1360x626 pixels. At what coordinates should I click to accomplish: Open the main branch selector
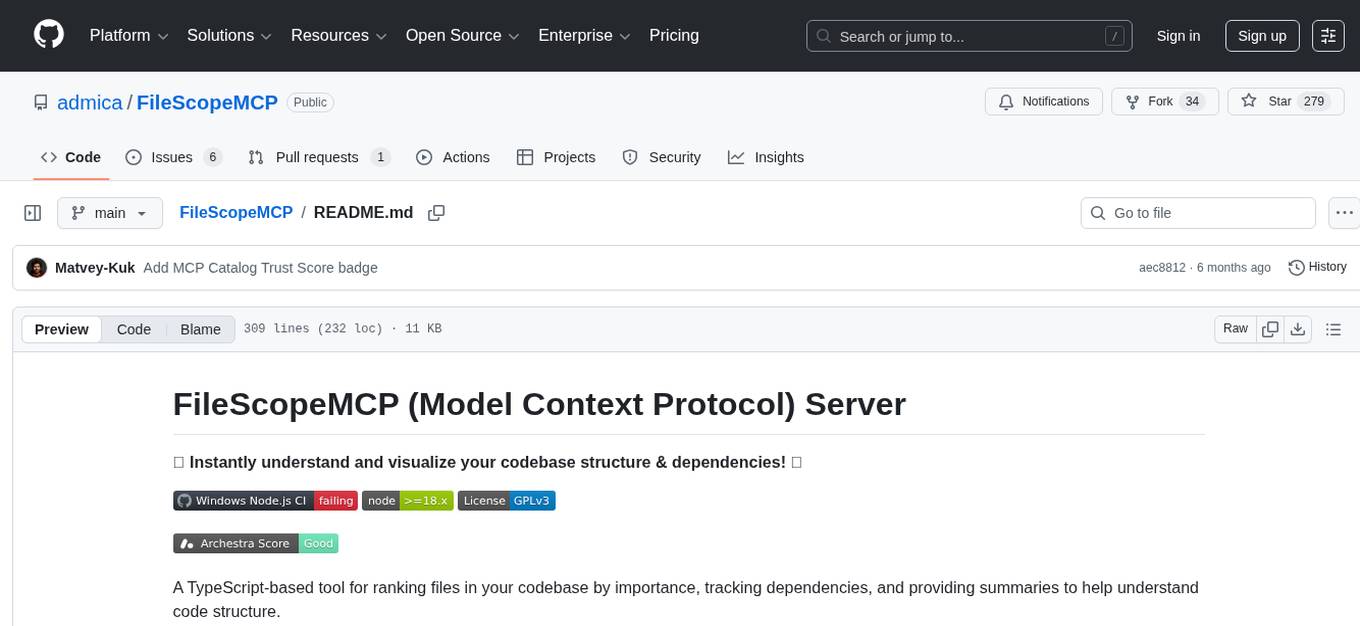[110, 212]
